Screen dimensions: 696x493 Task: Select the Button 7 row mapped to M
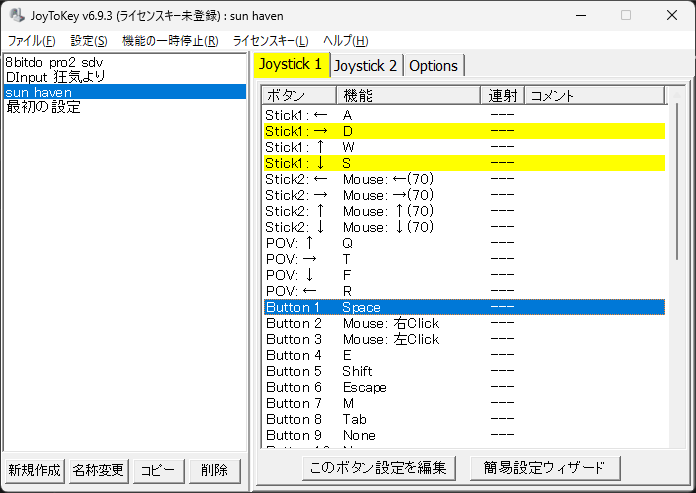click(x=464, y=403)
